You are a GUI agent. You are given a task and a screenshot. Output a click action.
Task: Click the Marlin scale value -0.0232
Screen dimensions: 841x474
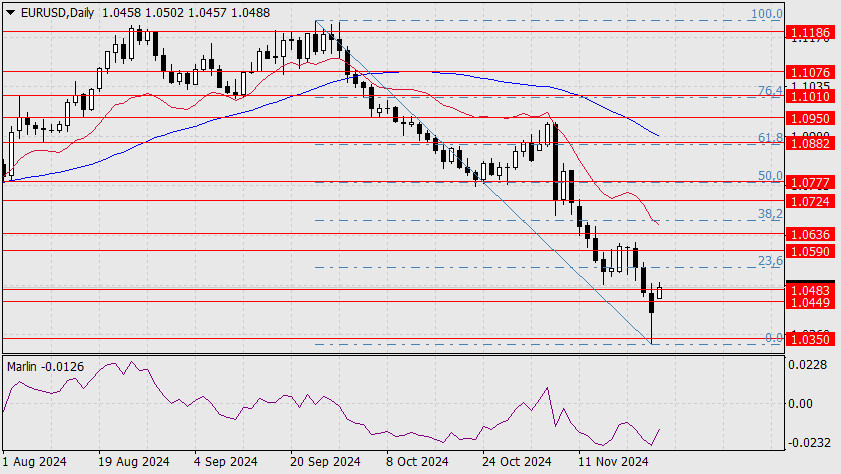(x=807, y=443)
